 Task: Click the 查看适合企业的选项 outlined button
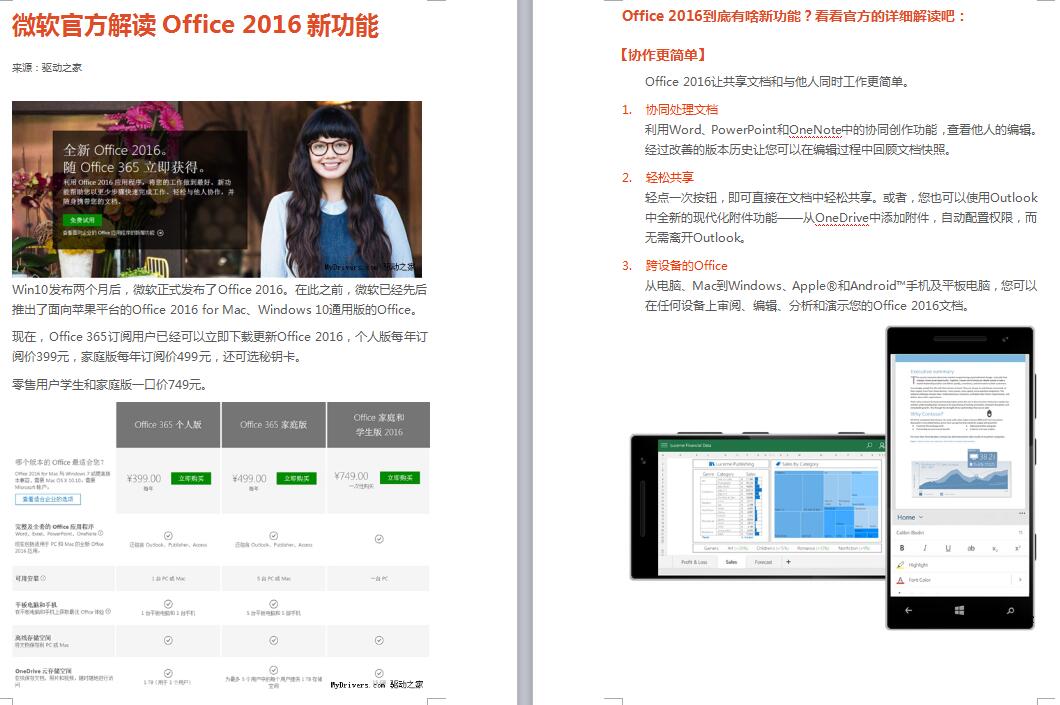tap(48, 499)
